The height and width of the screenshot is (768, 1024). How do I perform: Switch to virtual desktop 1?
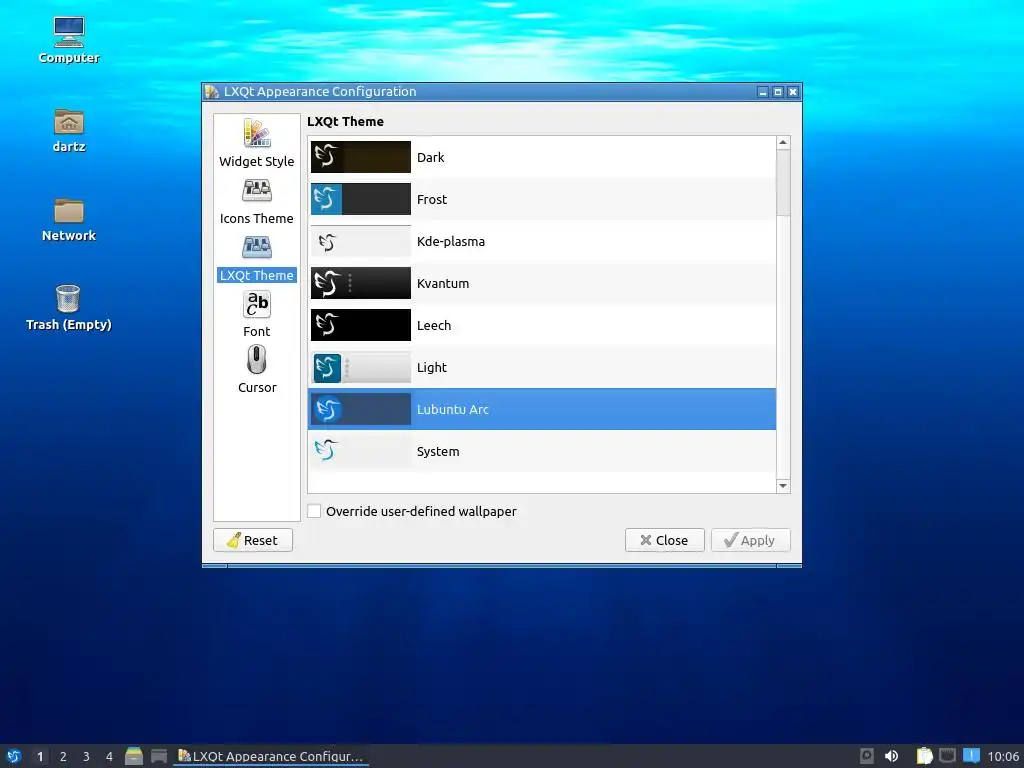pyautogui.click(x=40, y=756)
